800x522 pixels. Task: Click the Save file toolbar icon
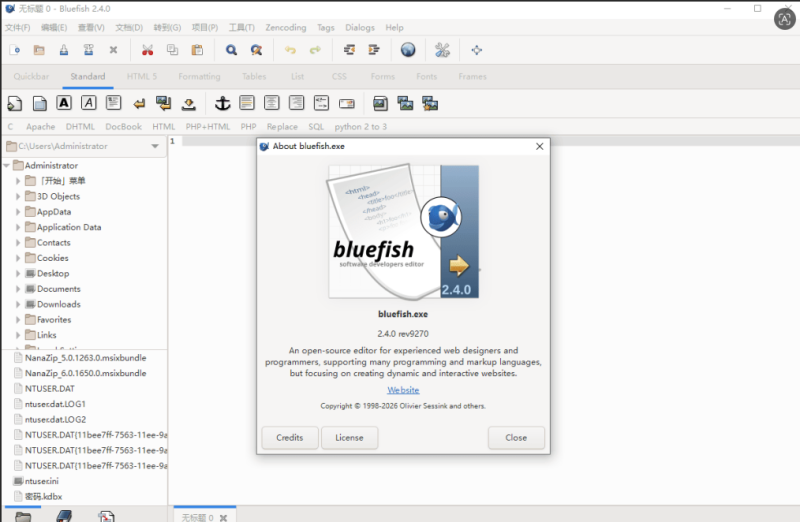[x=64, y=50]
